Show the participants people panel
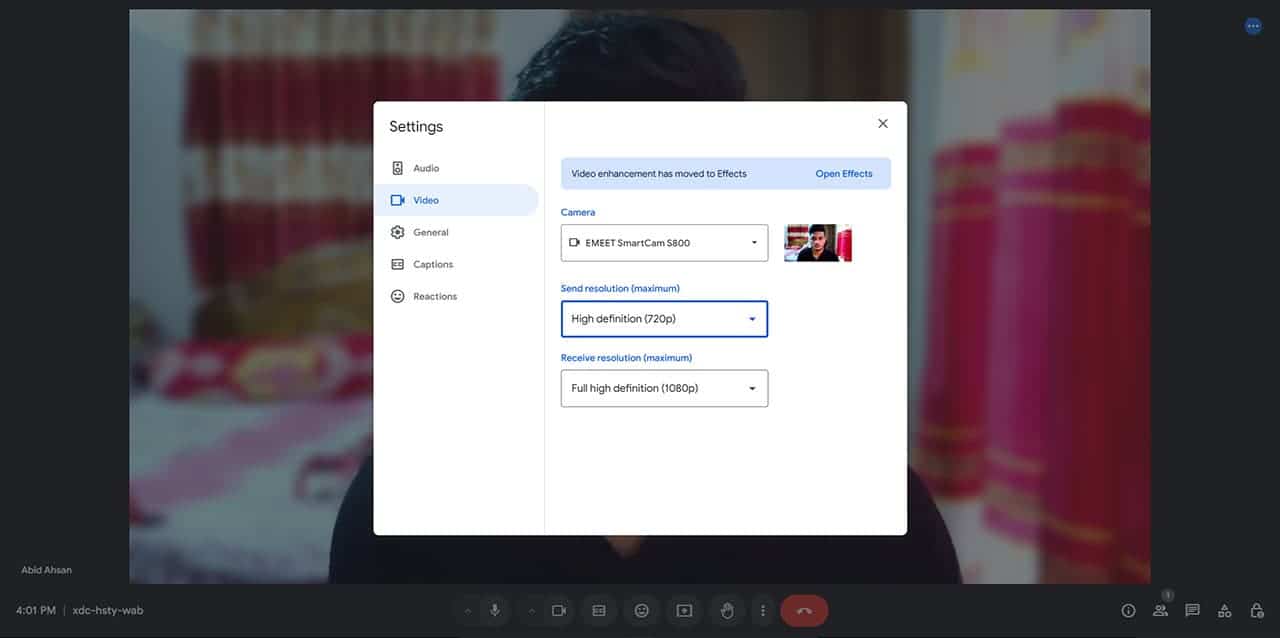Image resolution: width=1280 pixels, height=638 pixels. [1160, 611]
